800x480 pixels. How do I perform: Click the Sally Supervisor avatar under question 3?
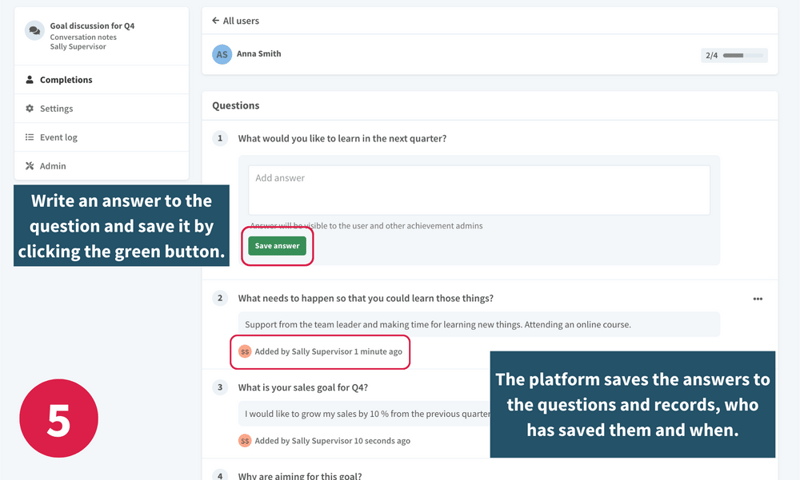[x=245, y=441]
